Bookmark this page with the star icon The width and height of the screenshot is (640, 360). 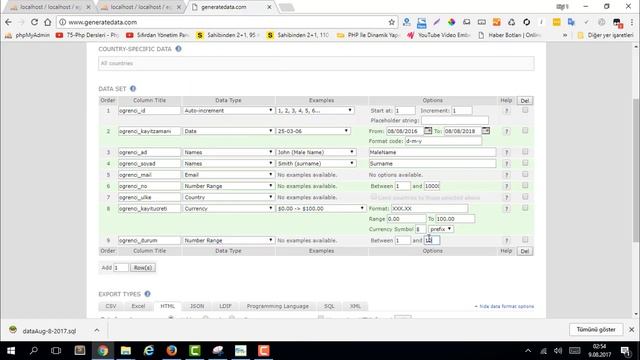click(391, 22)
